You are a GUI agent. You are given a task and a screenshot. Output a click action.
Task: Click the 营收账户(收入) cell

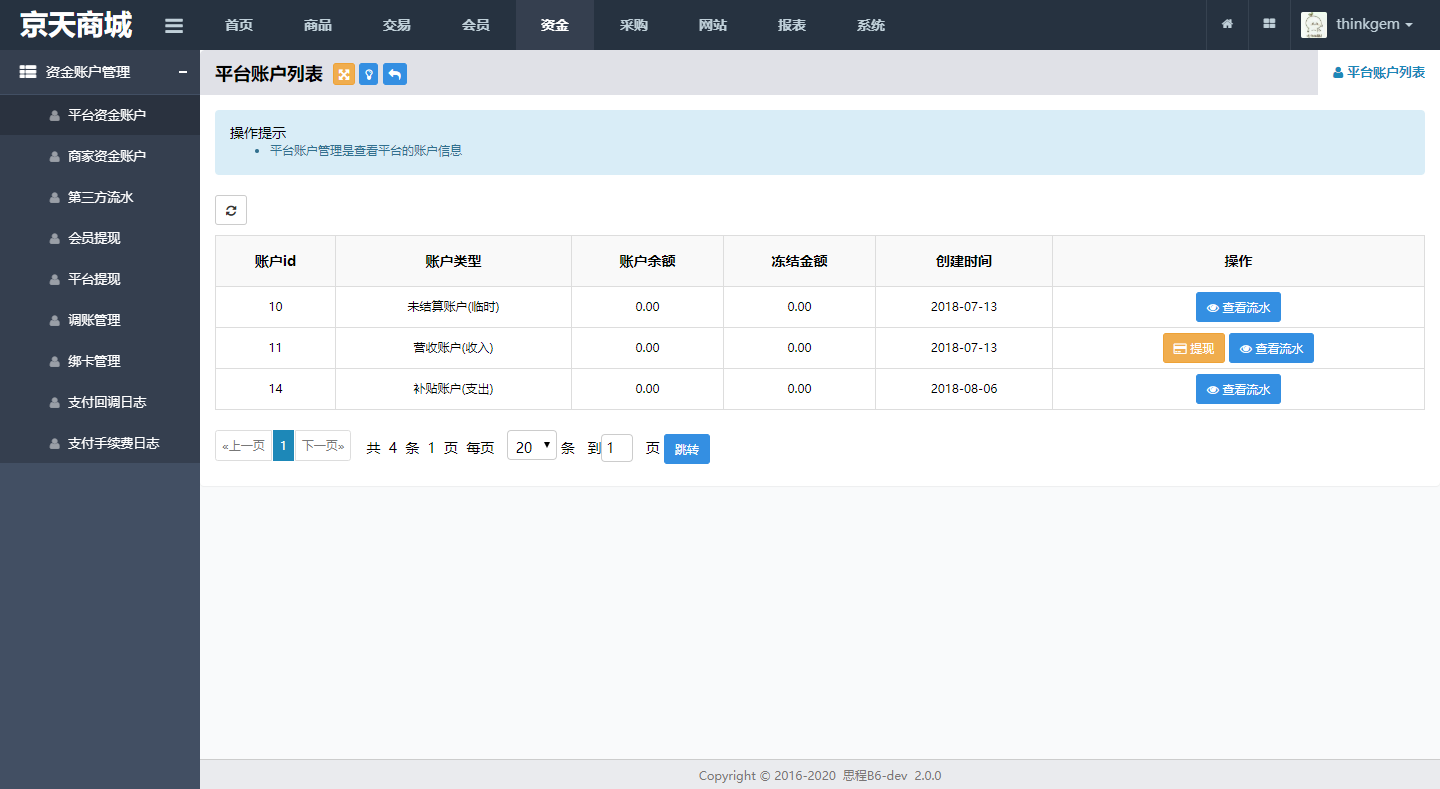(x=453, y=348)
